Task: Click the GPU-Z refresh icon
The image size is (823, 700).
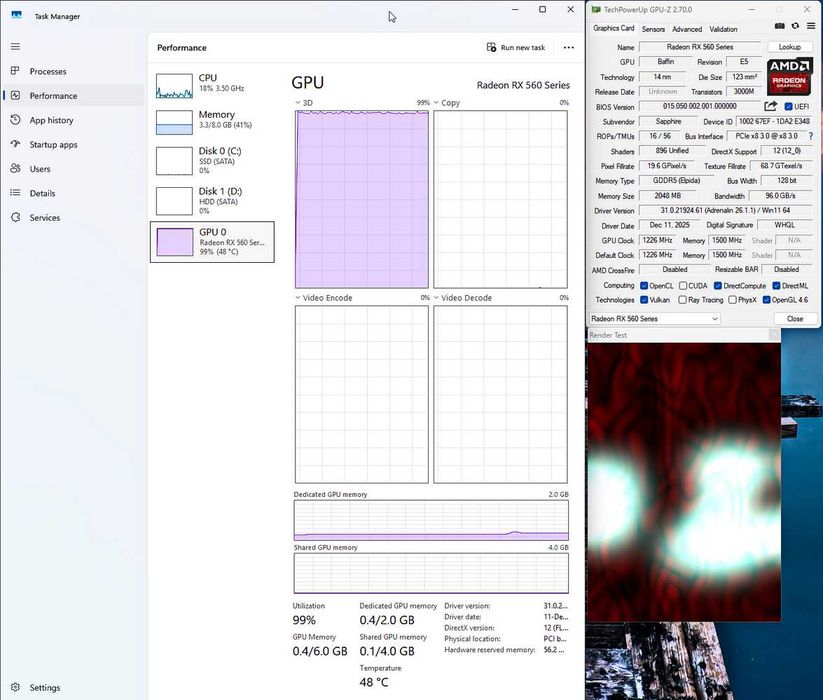Action: click(795, 26)
